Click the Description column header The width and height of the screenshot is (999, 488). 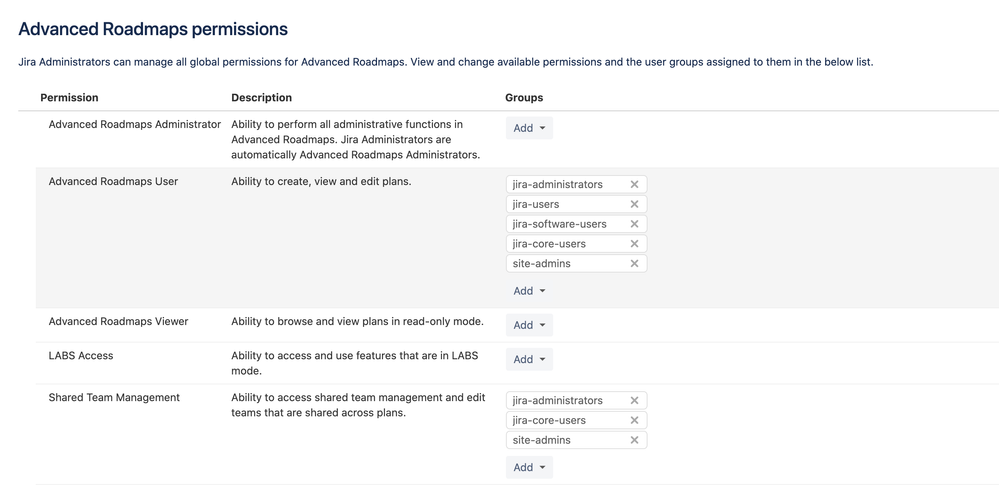click(261, 98)
